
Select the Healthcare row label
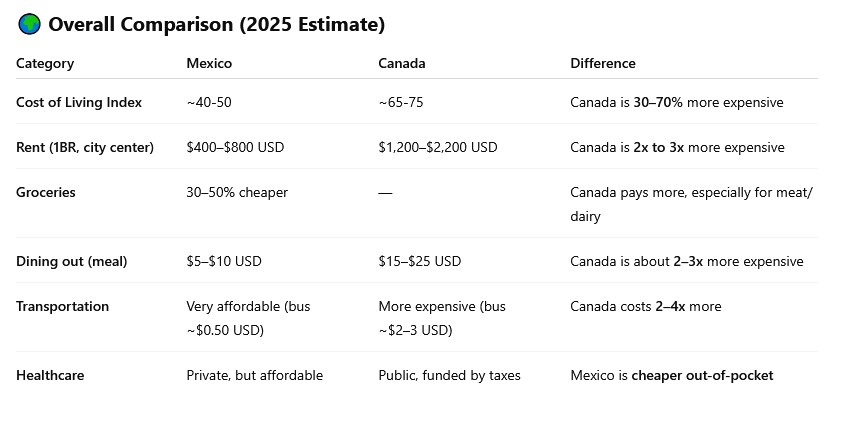click(50, 375)
